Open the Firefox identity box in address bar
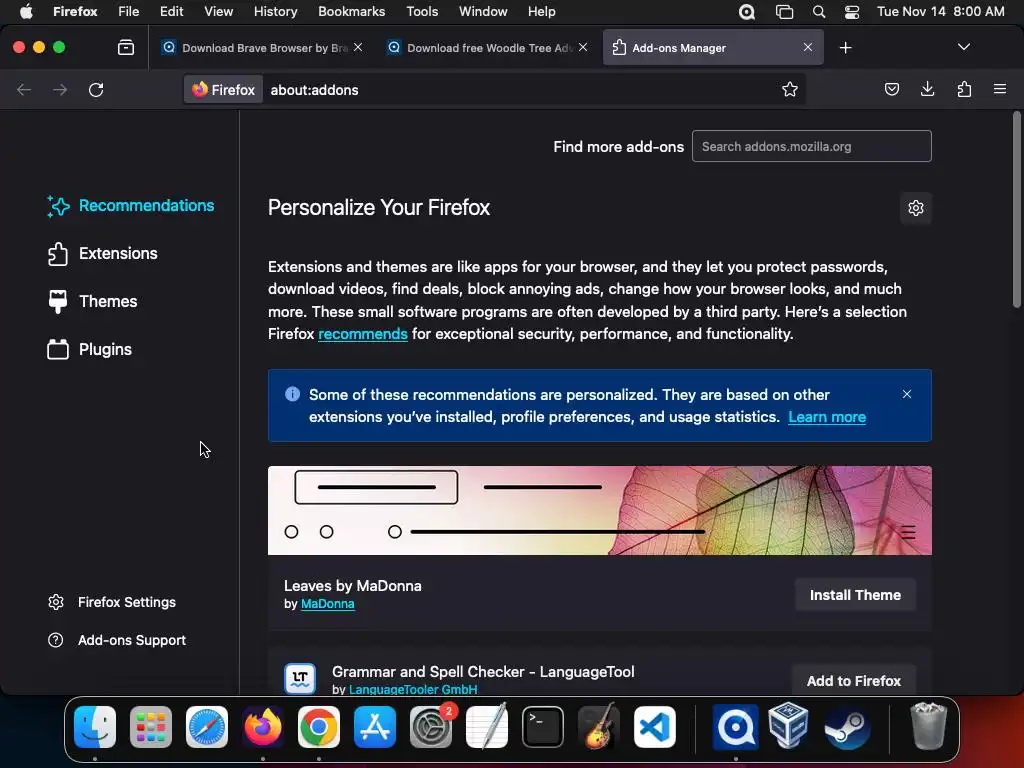Screen dimensions: 1024x768 [223, 90]
